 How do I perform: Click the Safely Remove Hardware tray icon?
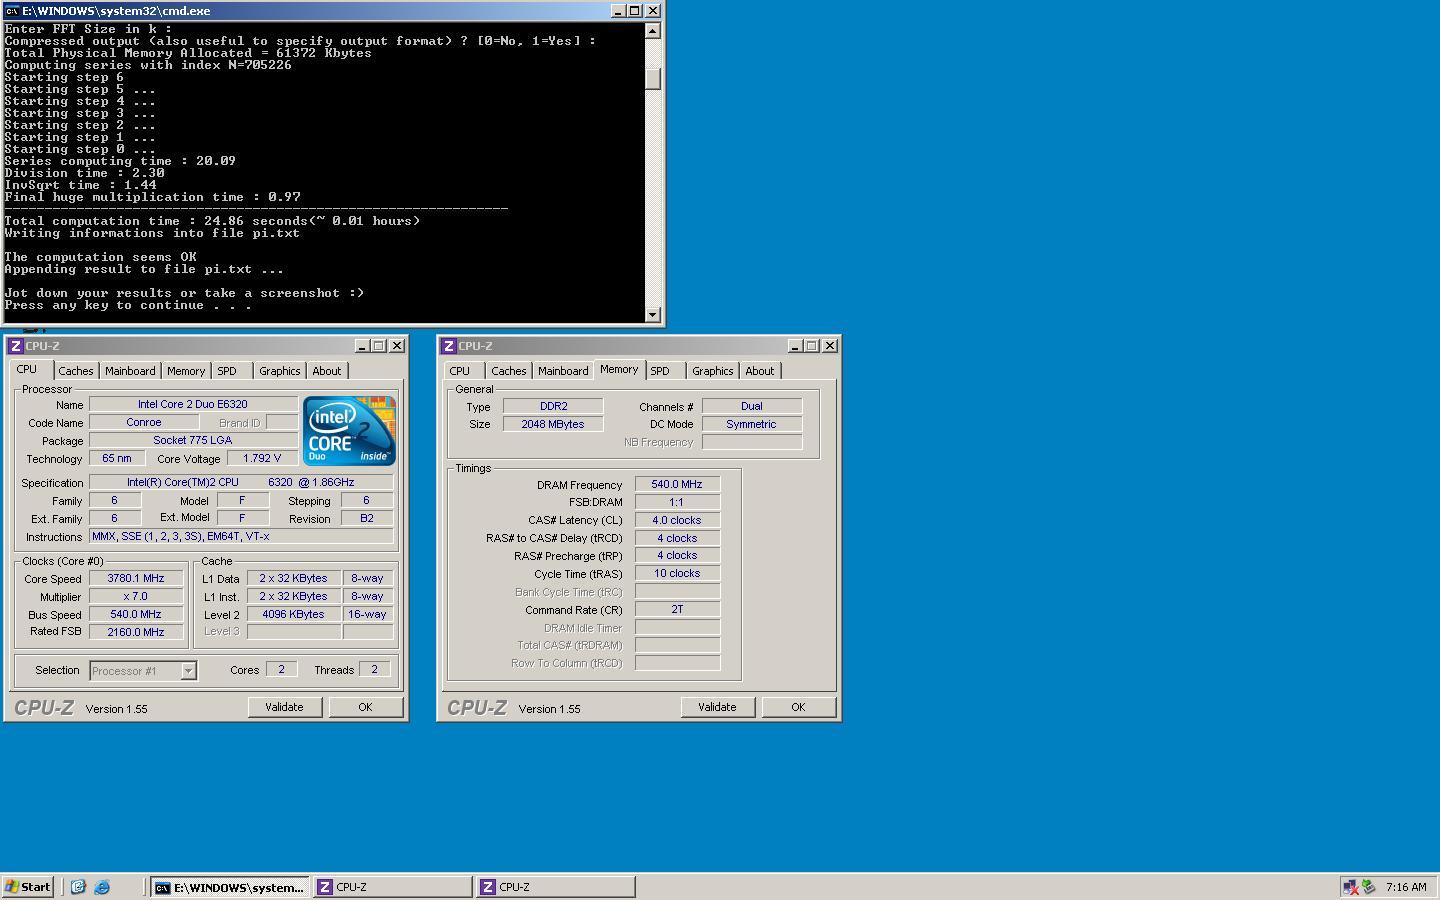(1369, 887)
